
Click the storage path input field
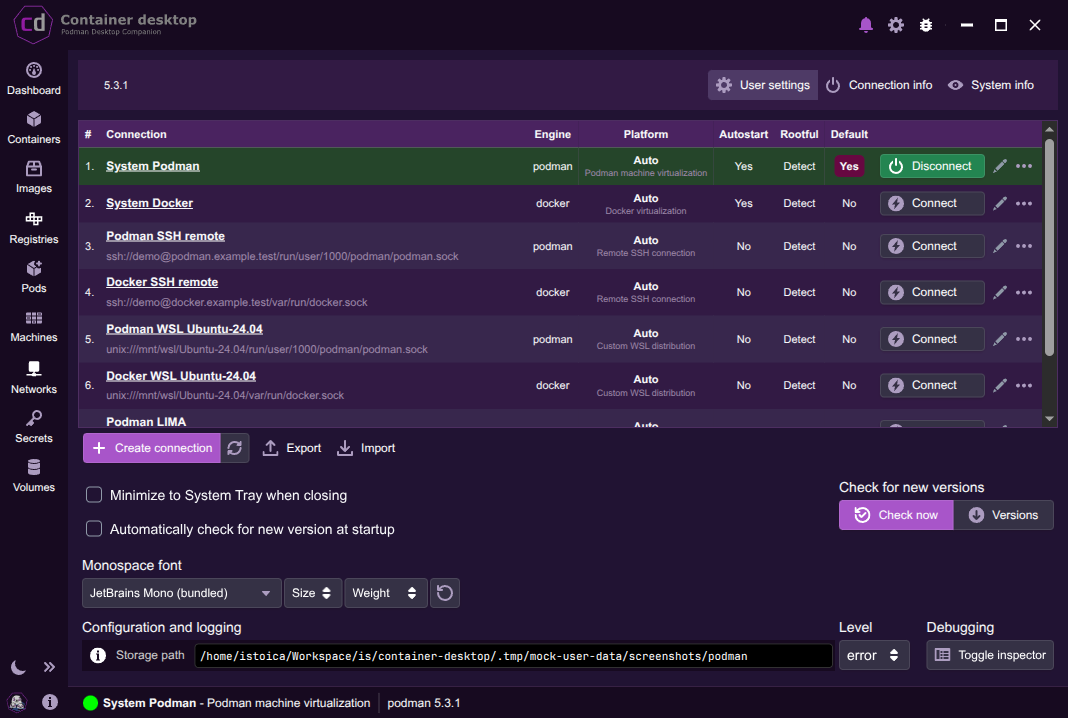(x=514, y=656)
